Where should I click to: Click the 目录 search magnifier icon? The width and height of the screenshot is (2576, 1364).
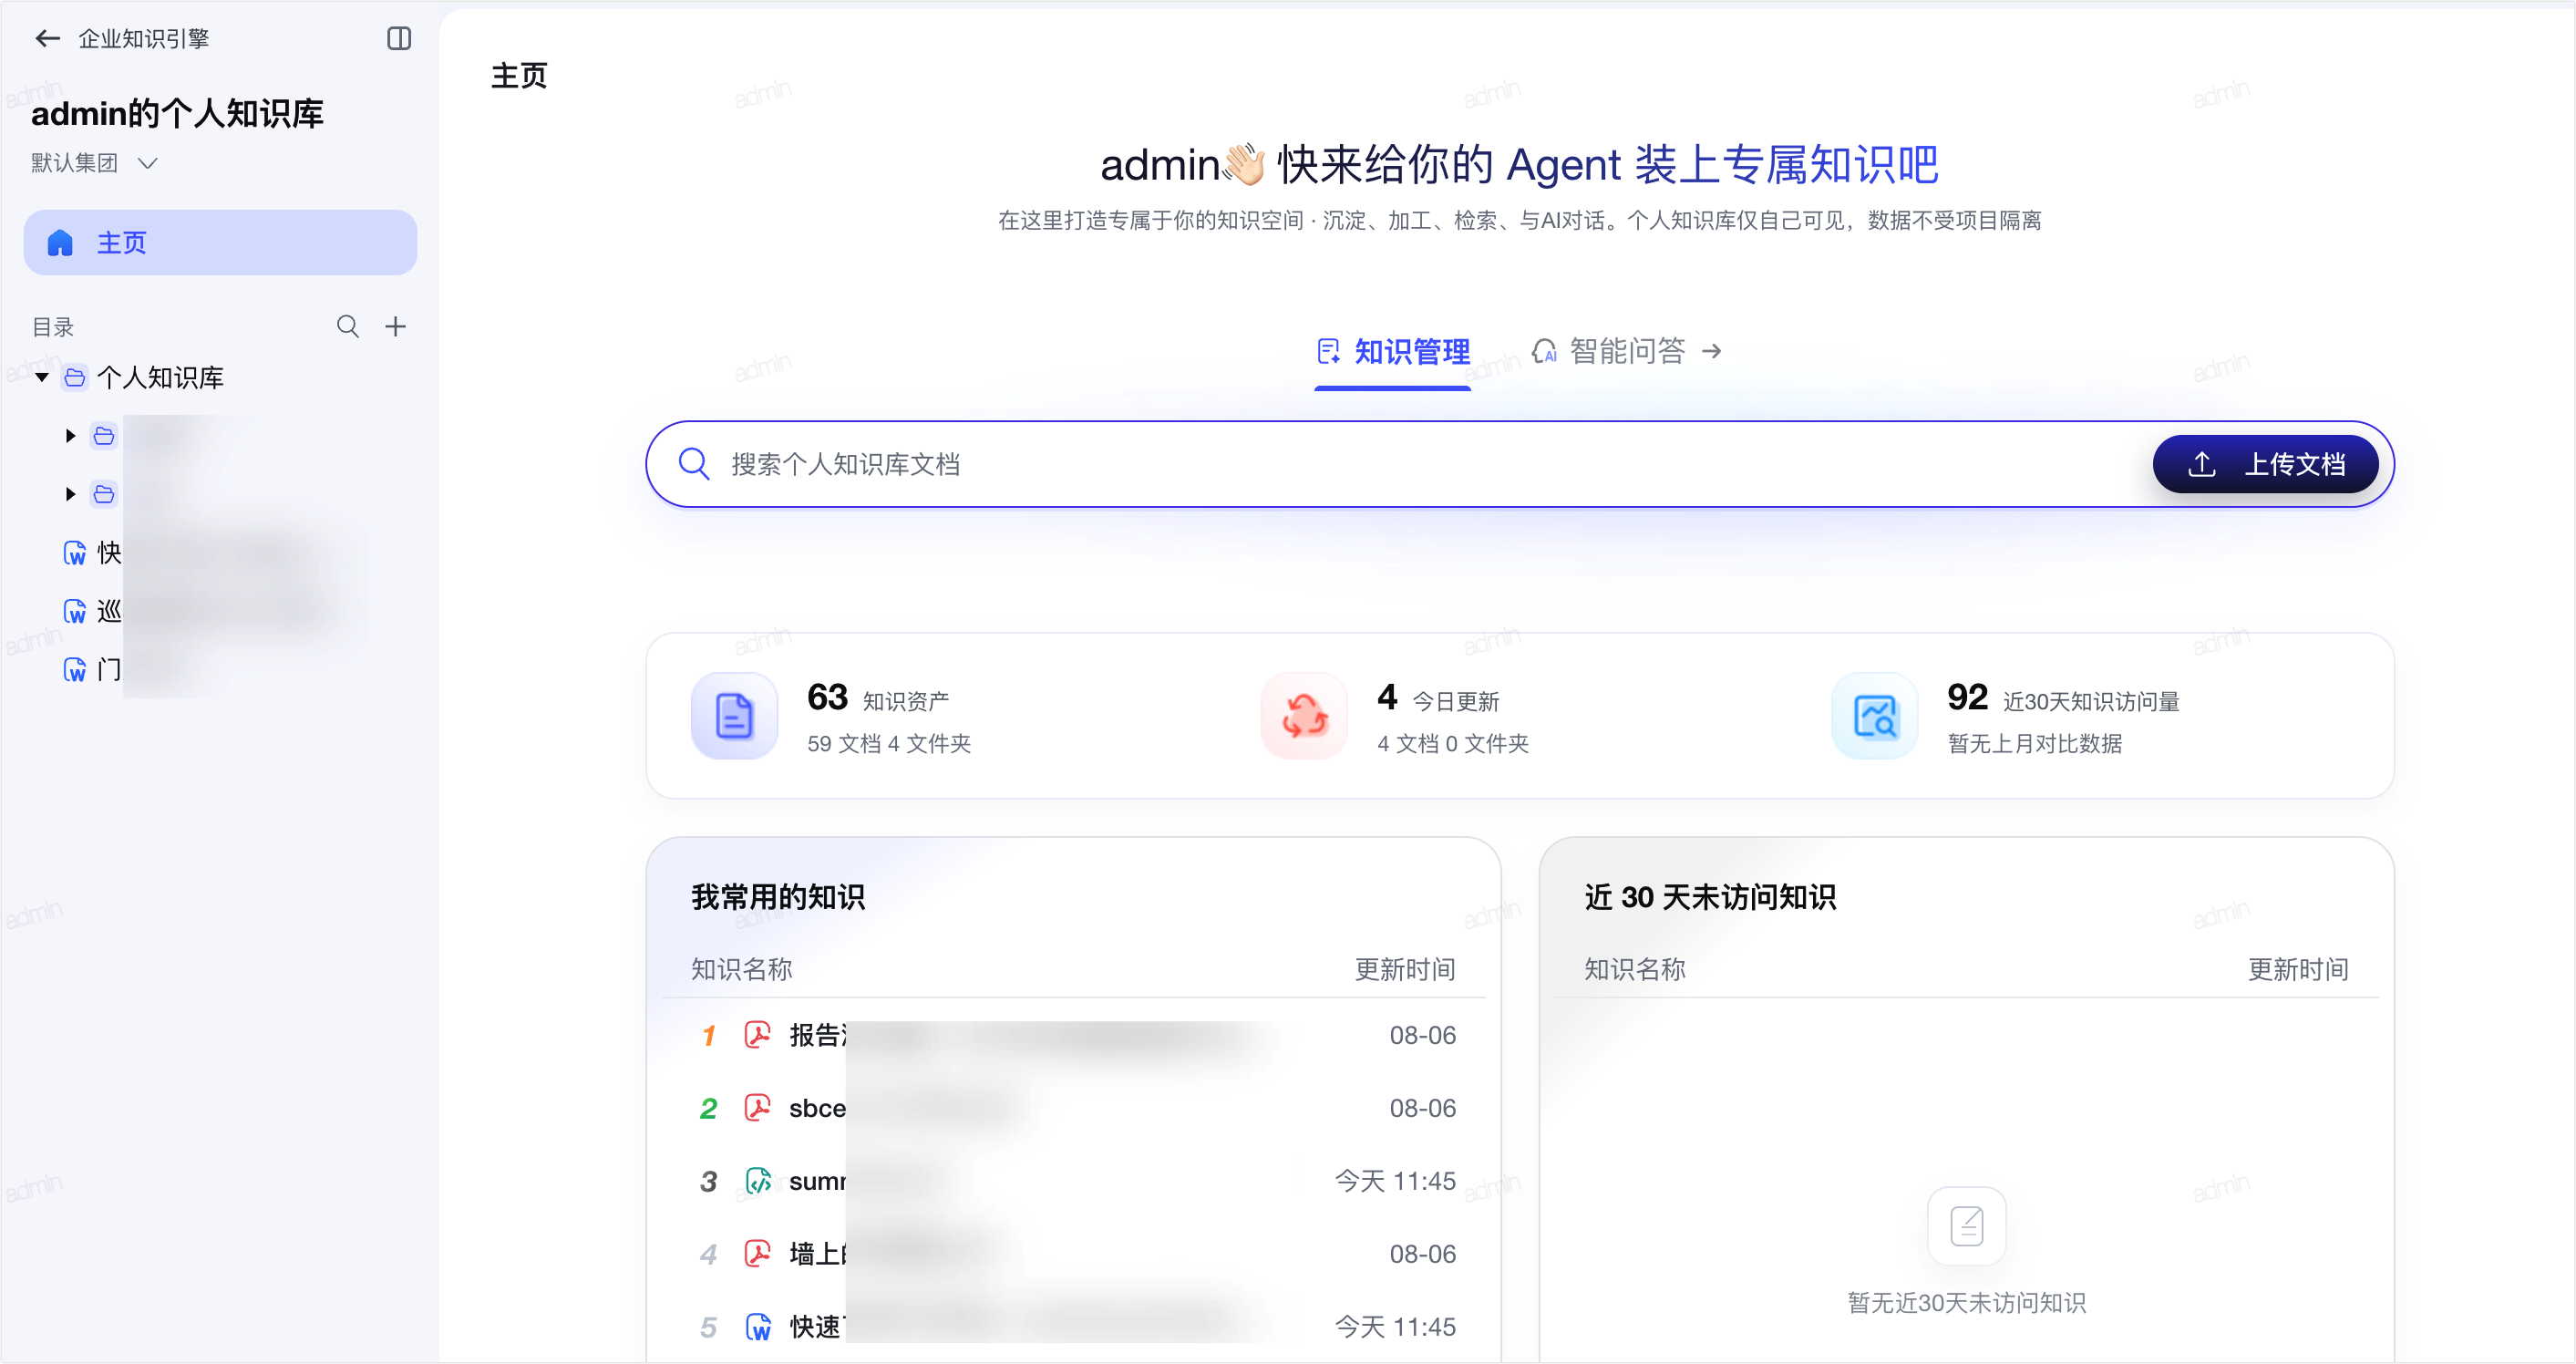[347, 327]
